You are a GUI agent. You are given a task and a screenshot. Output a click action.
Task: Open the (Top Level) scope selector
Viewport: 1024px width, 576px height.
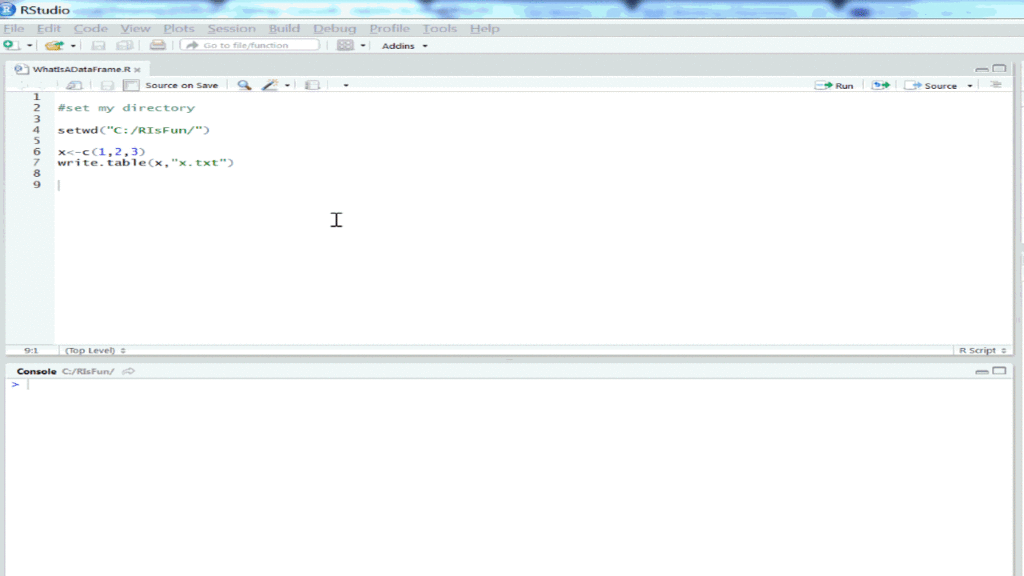(95, 351)
